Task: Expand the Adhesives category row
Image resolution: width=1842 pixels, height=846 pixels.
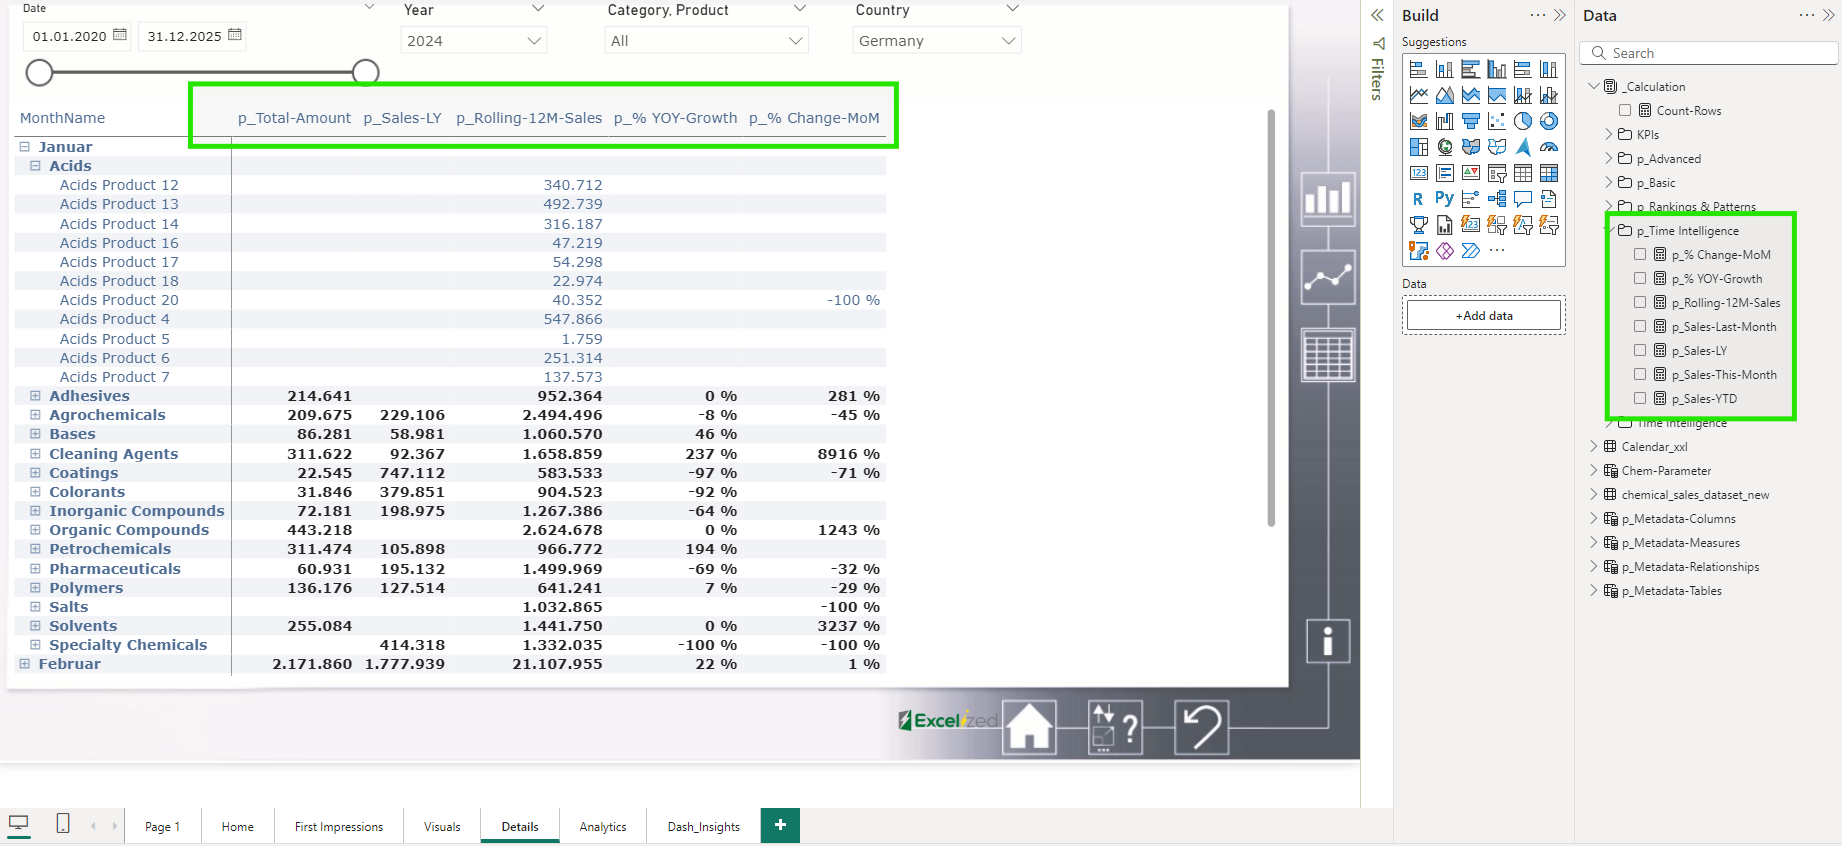Action: click(35, 396)
